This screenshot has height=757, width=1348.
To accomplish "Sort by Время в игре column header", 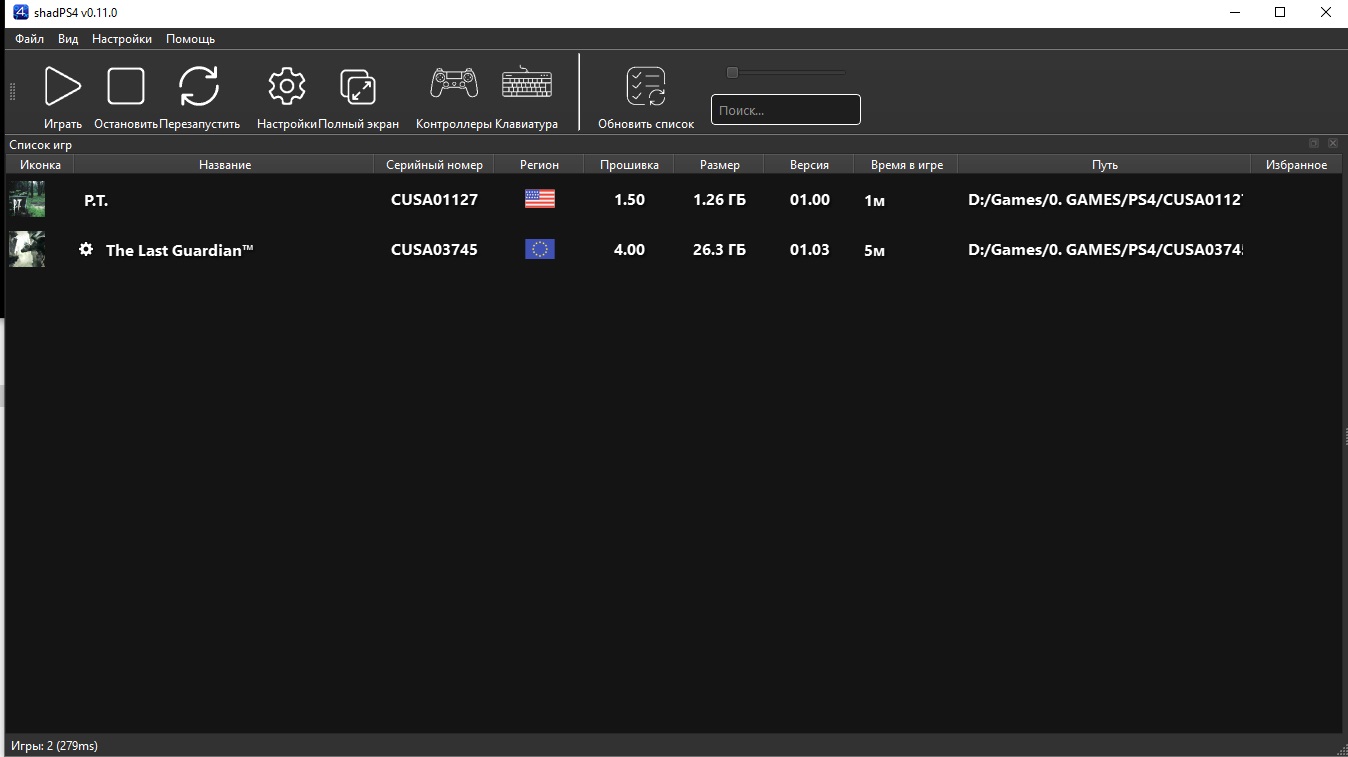I will point(906,165).
